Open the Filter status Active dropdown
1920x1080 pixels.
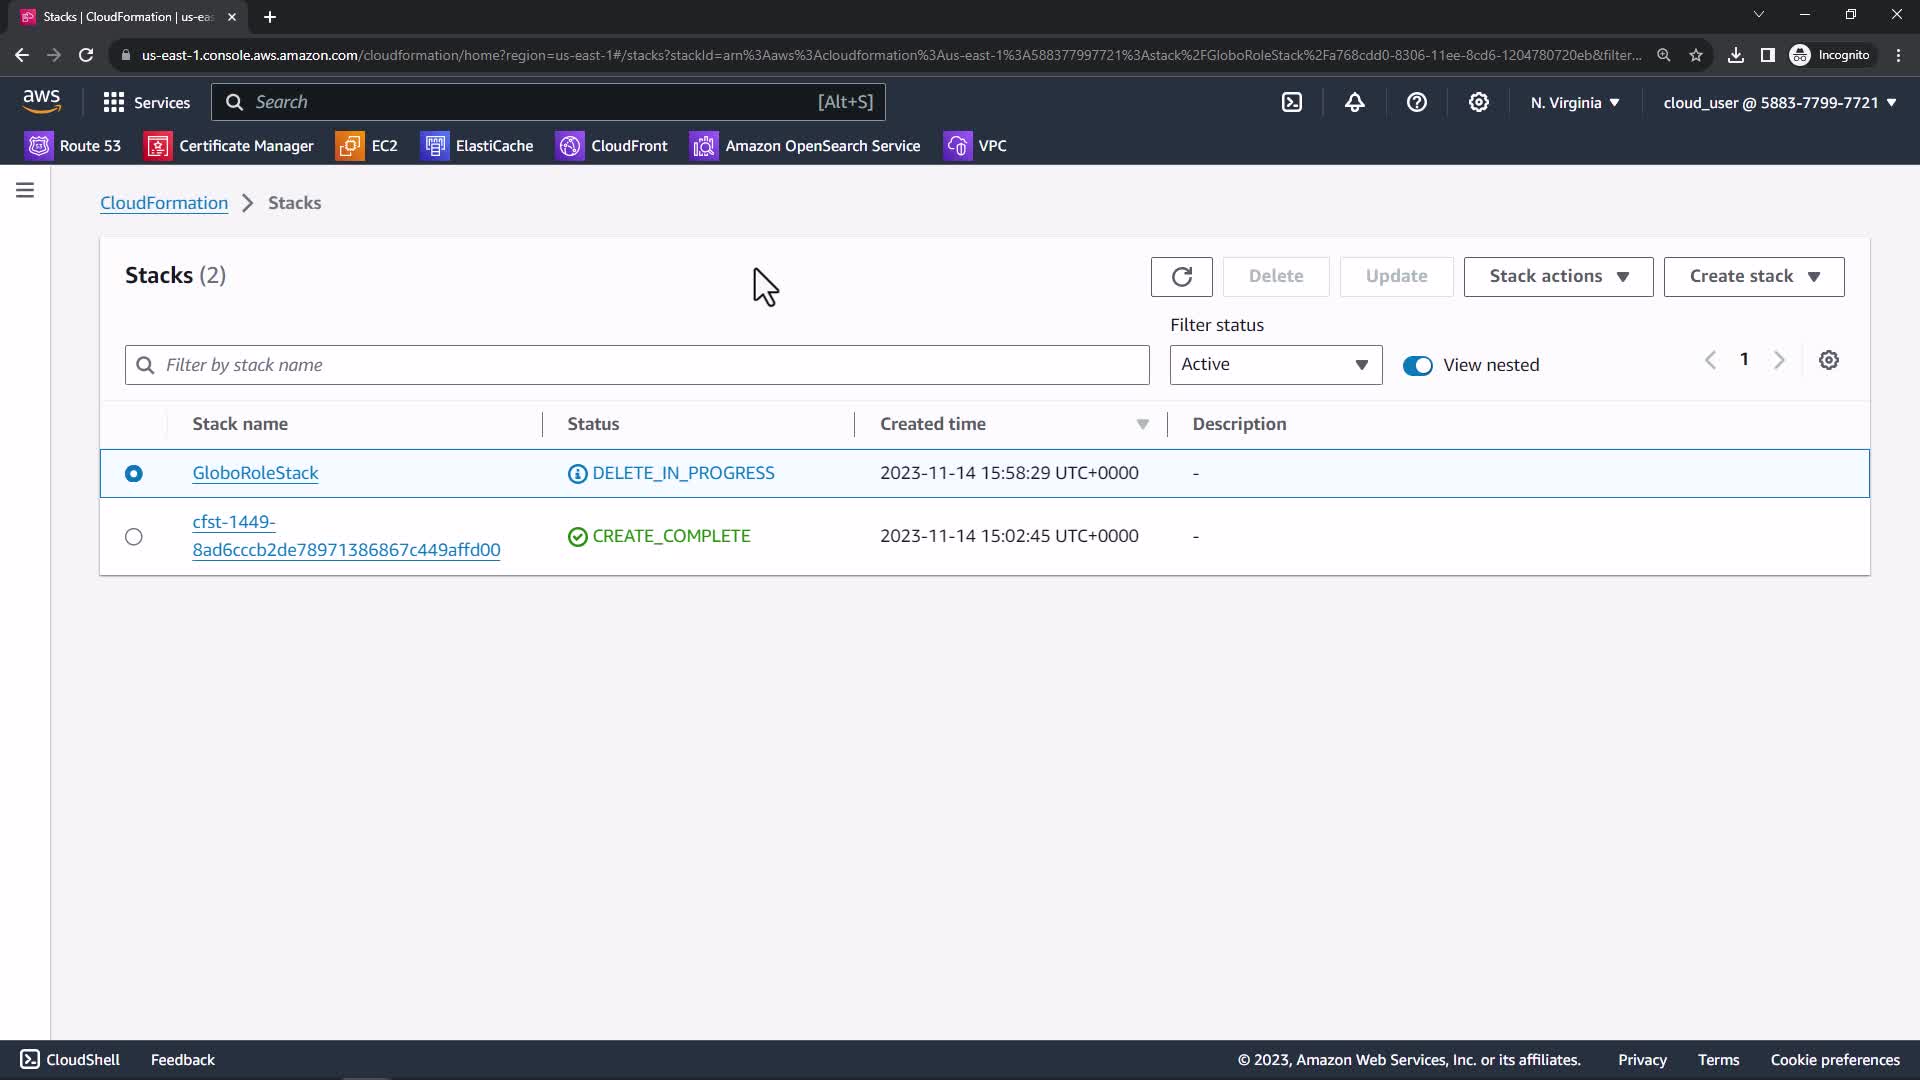click(1275, 365)
